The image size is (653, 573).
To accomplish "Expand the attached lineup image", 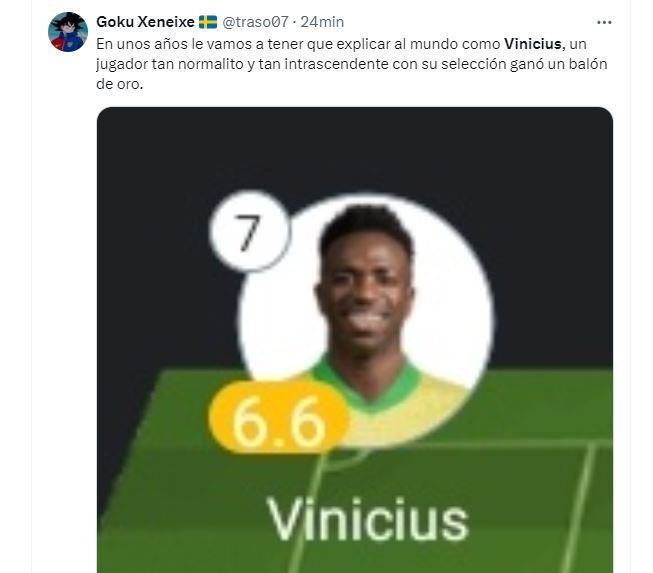I will (355, 340).
